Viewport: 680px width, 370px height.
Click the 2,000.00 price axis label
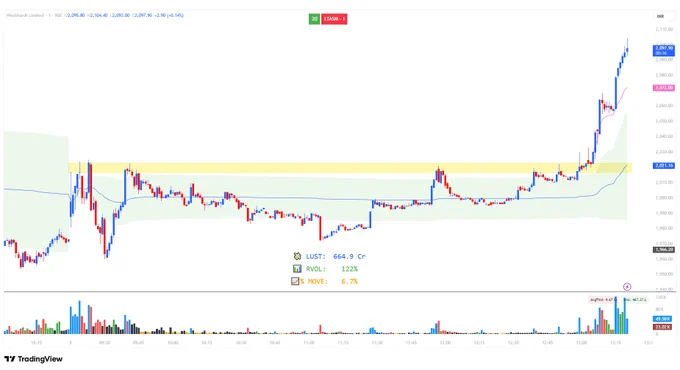664,198
